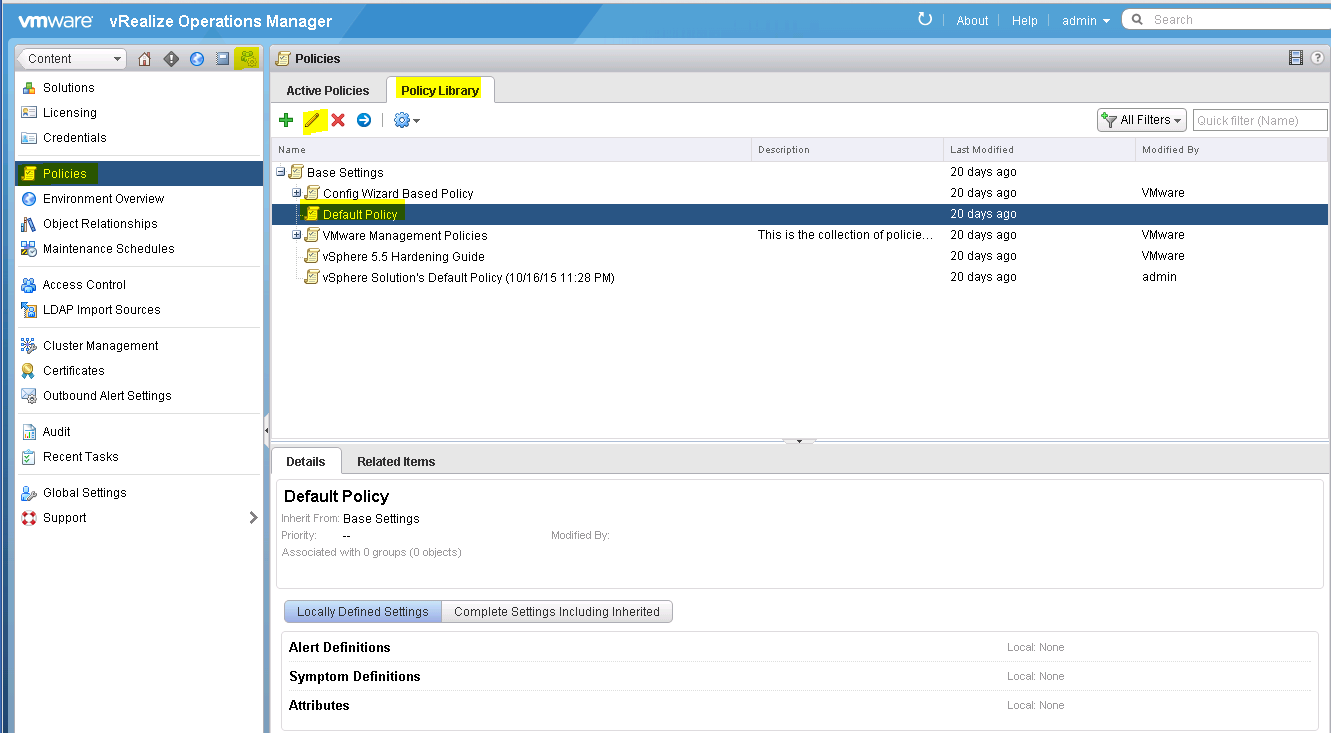
Task: Select vSphere Solution's Default Policy row
Action: [799, 277]
